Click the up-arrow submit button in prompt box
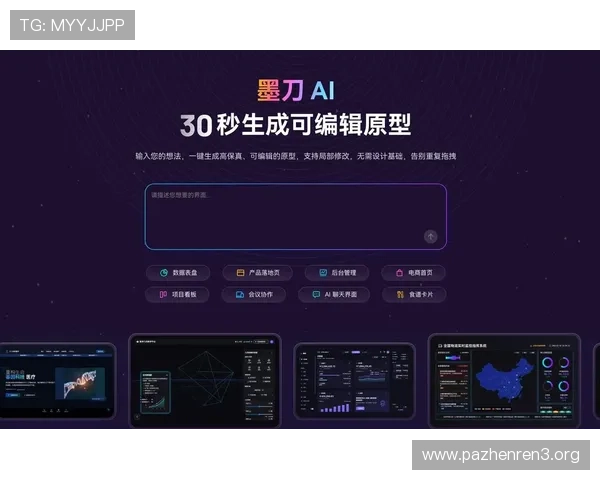This screenshot has width=600, height=480. tap(430, 237)
